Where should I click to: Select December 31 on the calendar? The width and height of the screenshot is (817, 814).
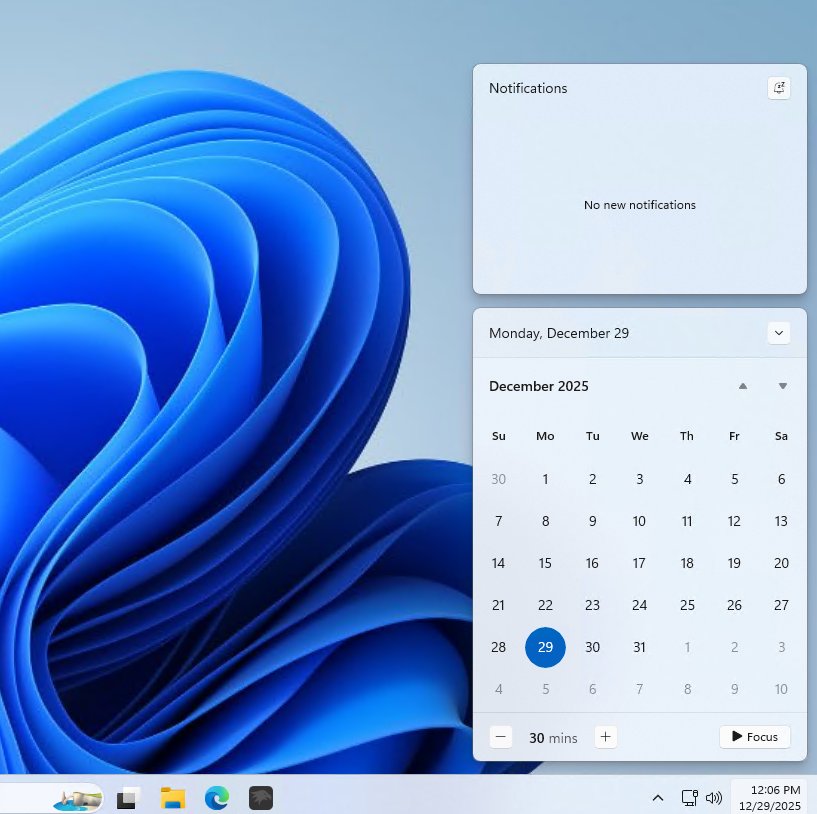[x=640, y=647]
